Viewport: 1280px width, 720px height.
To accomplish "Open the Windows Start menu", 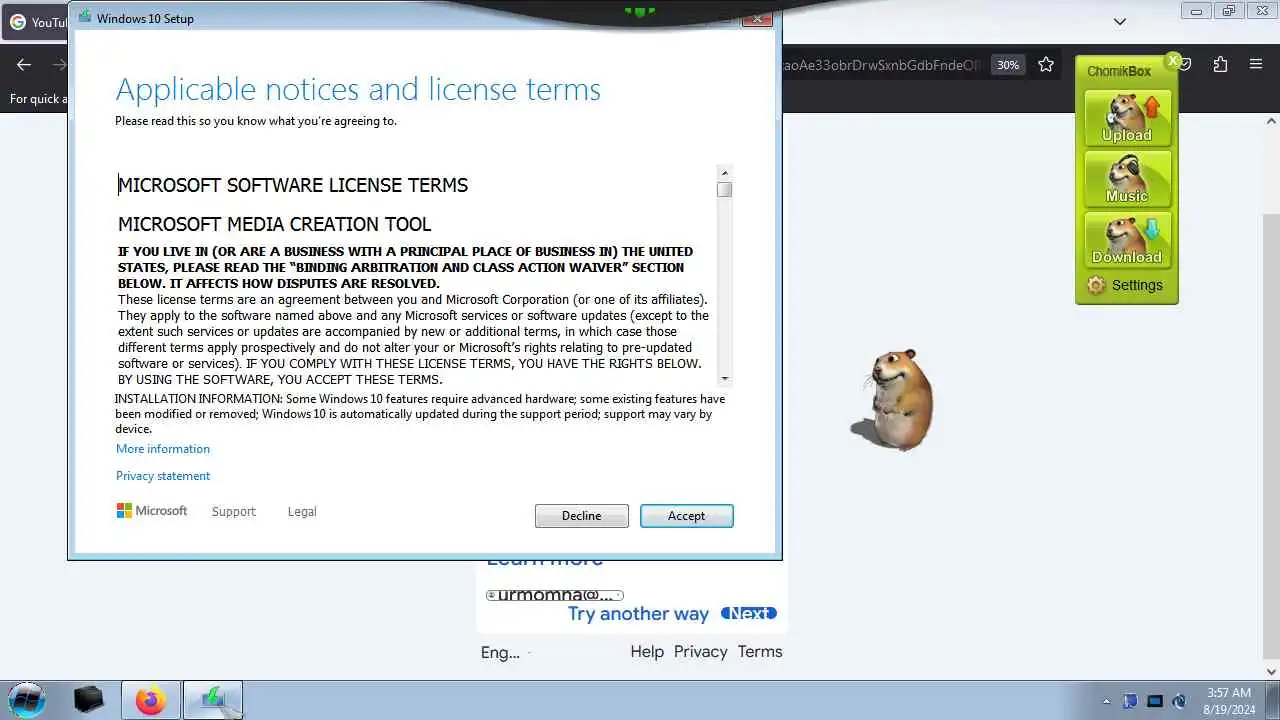I will point(27,699).
